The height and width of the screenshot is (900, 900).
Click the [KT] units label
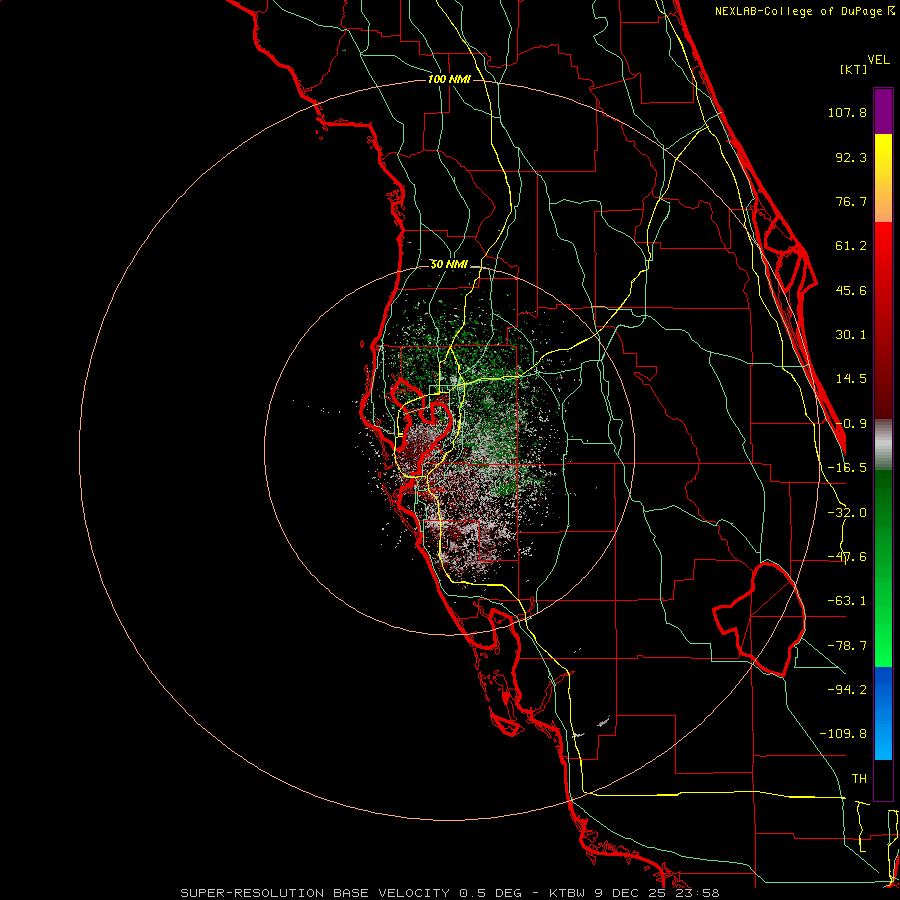click(x=854, y=69)
